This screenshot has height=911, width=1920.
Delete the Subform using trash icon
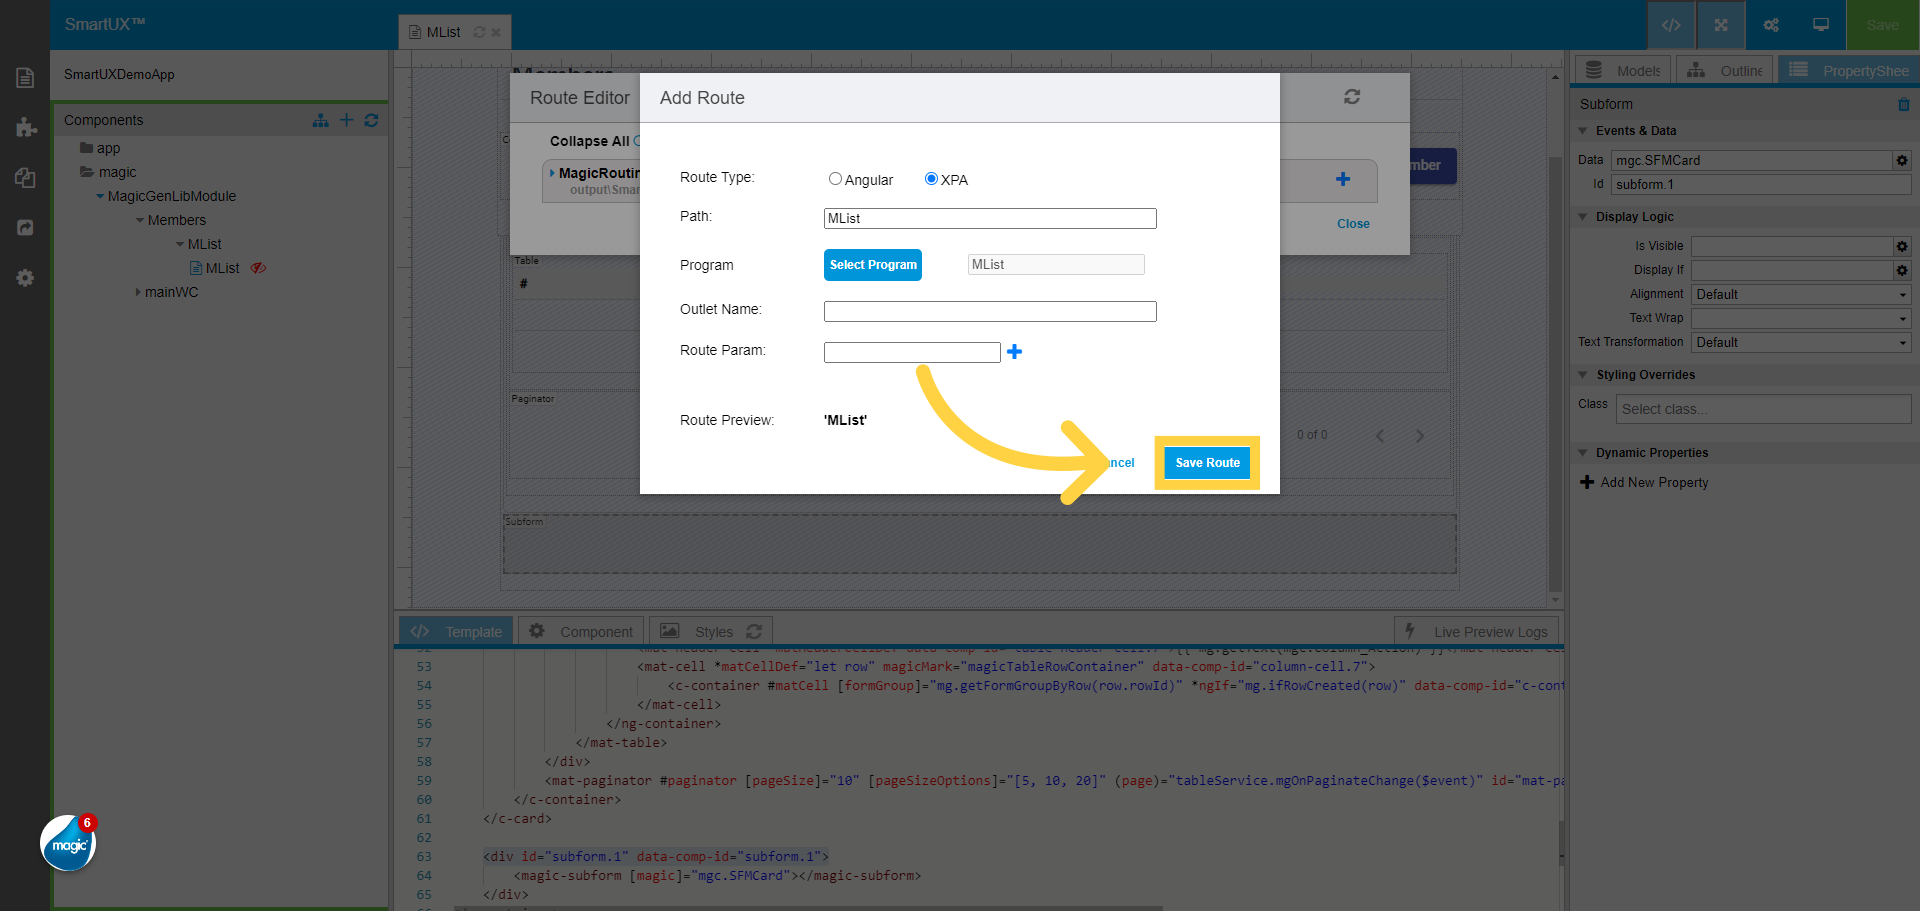coord(1903,104)
